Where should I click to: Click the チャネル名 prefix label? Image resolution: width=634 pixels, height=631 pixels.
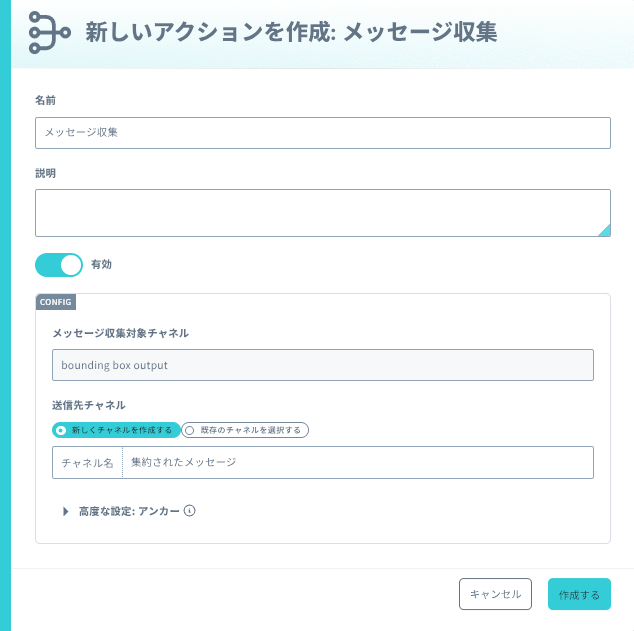pos(87,462)
